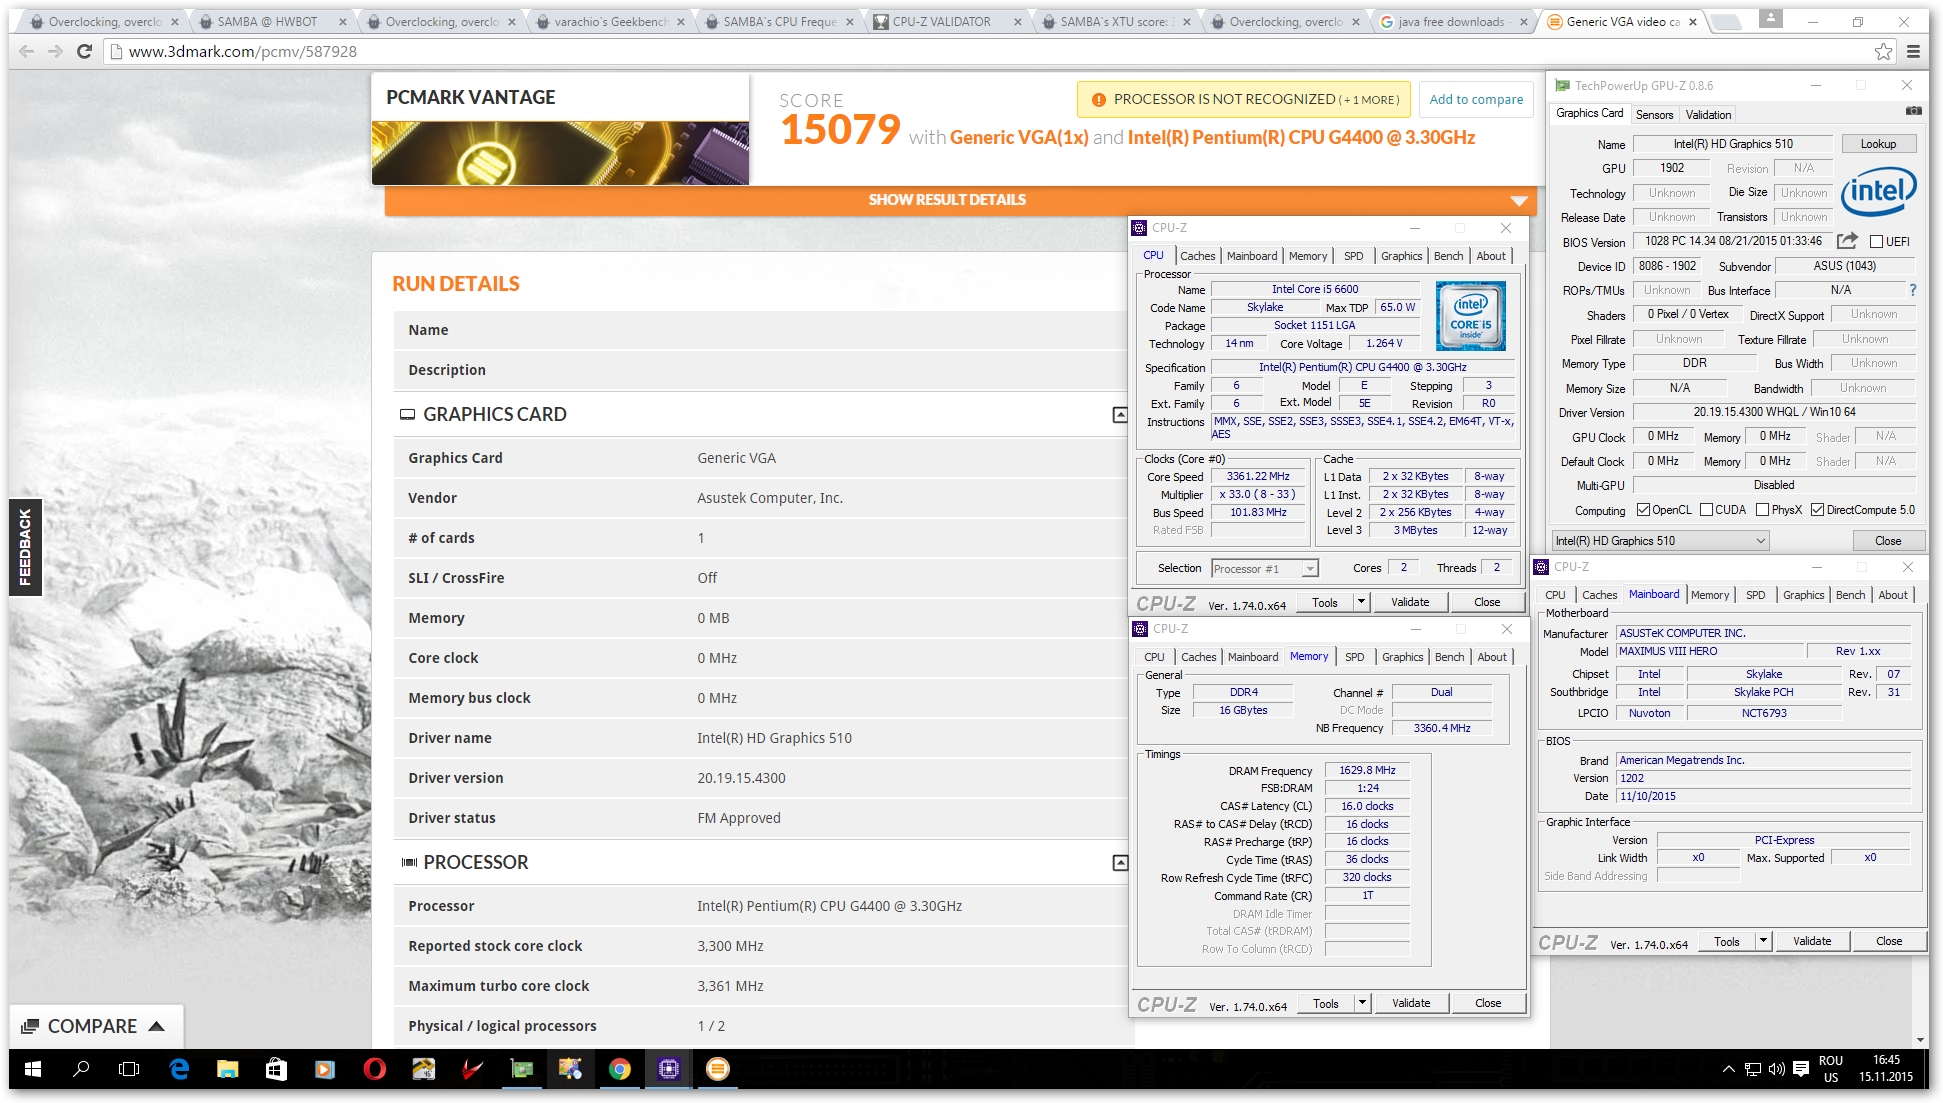Screen dimensions: 1943x1103
Task: Open SPD tab in Memory CPU-Z window
Action: (1354, 657)
